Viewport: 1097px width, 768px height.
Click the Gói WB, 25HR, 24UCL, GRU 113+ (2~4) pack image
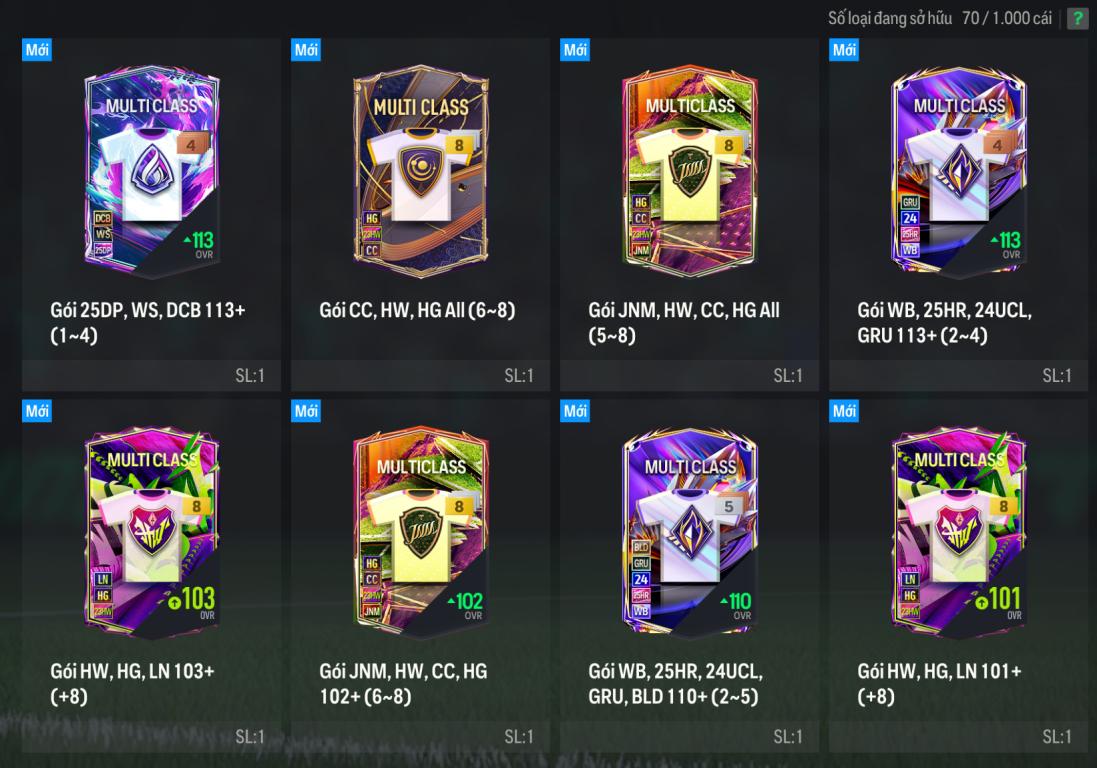coord(958,170)
